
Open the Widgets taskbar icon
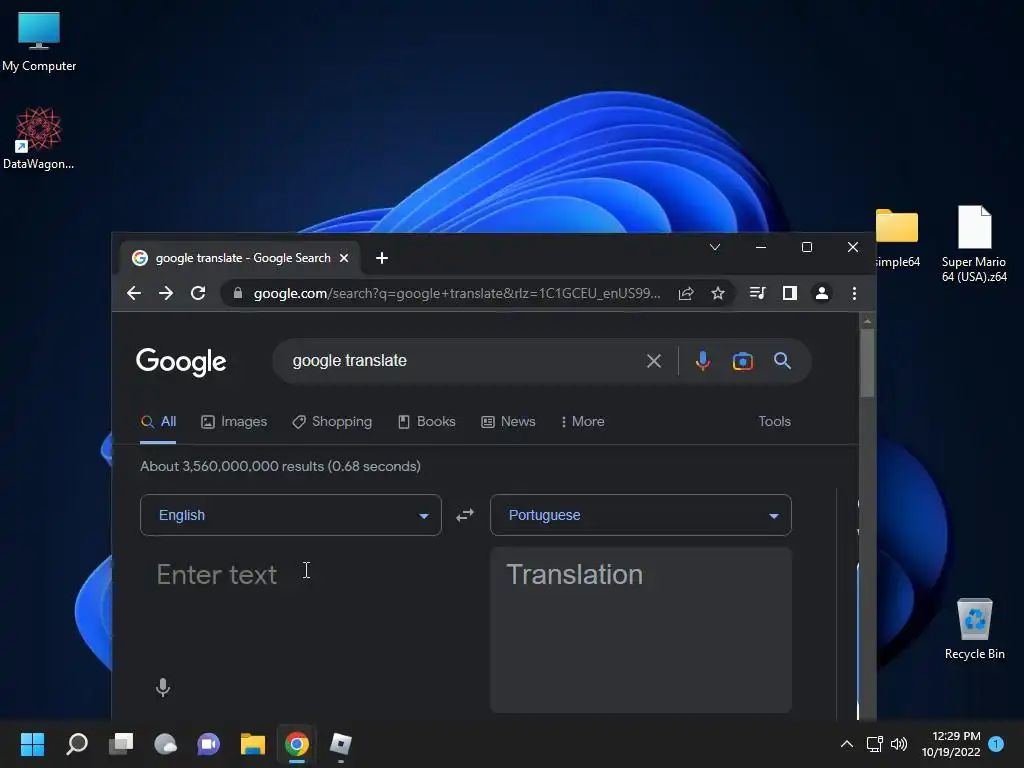tap(165, 744)
